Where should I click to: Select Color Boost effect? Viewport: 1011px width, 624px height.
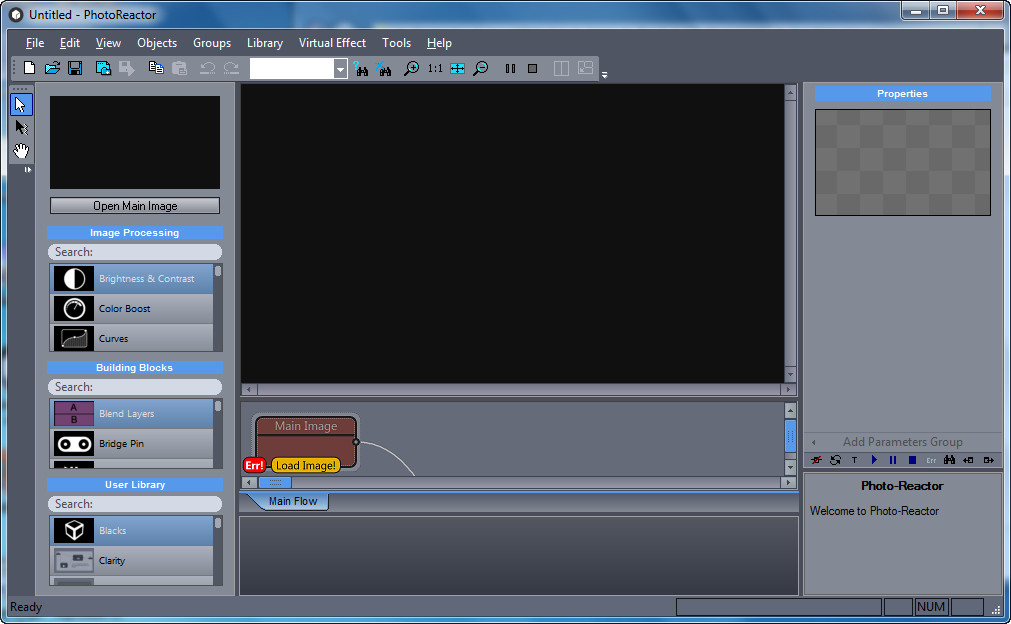[132, 309]
